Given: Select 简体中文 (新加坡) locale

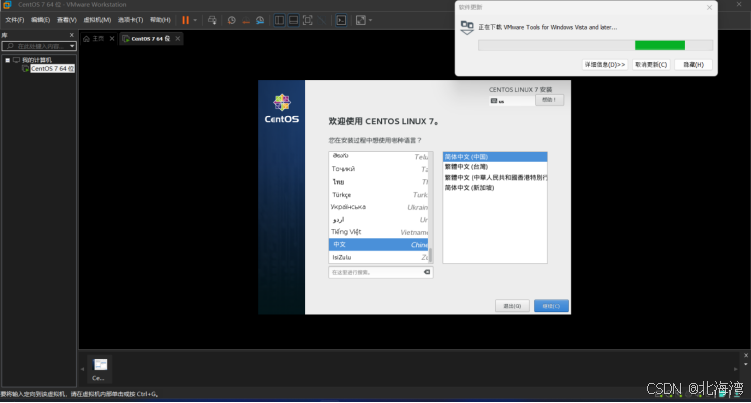Looking at the screenshot, I should pyautogui.click(x=495, y=188).
